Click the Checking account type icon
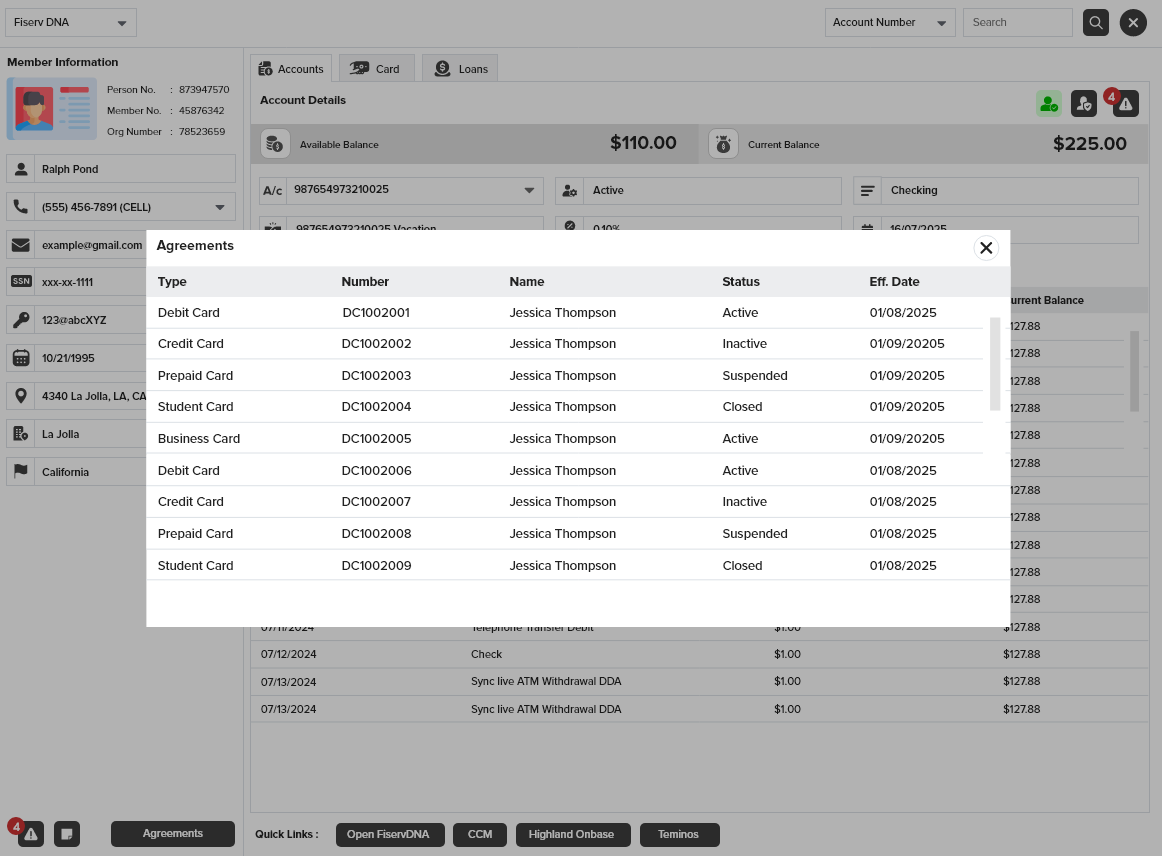Image resolution: width=1162 pixels, height=856 pixels. point(867,190)
